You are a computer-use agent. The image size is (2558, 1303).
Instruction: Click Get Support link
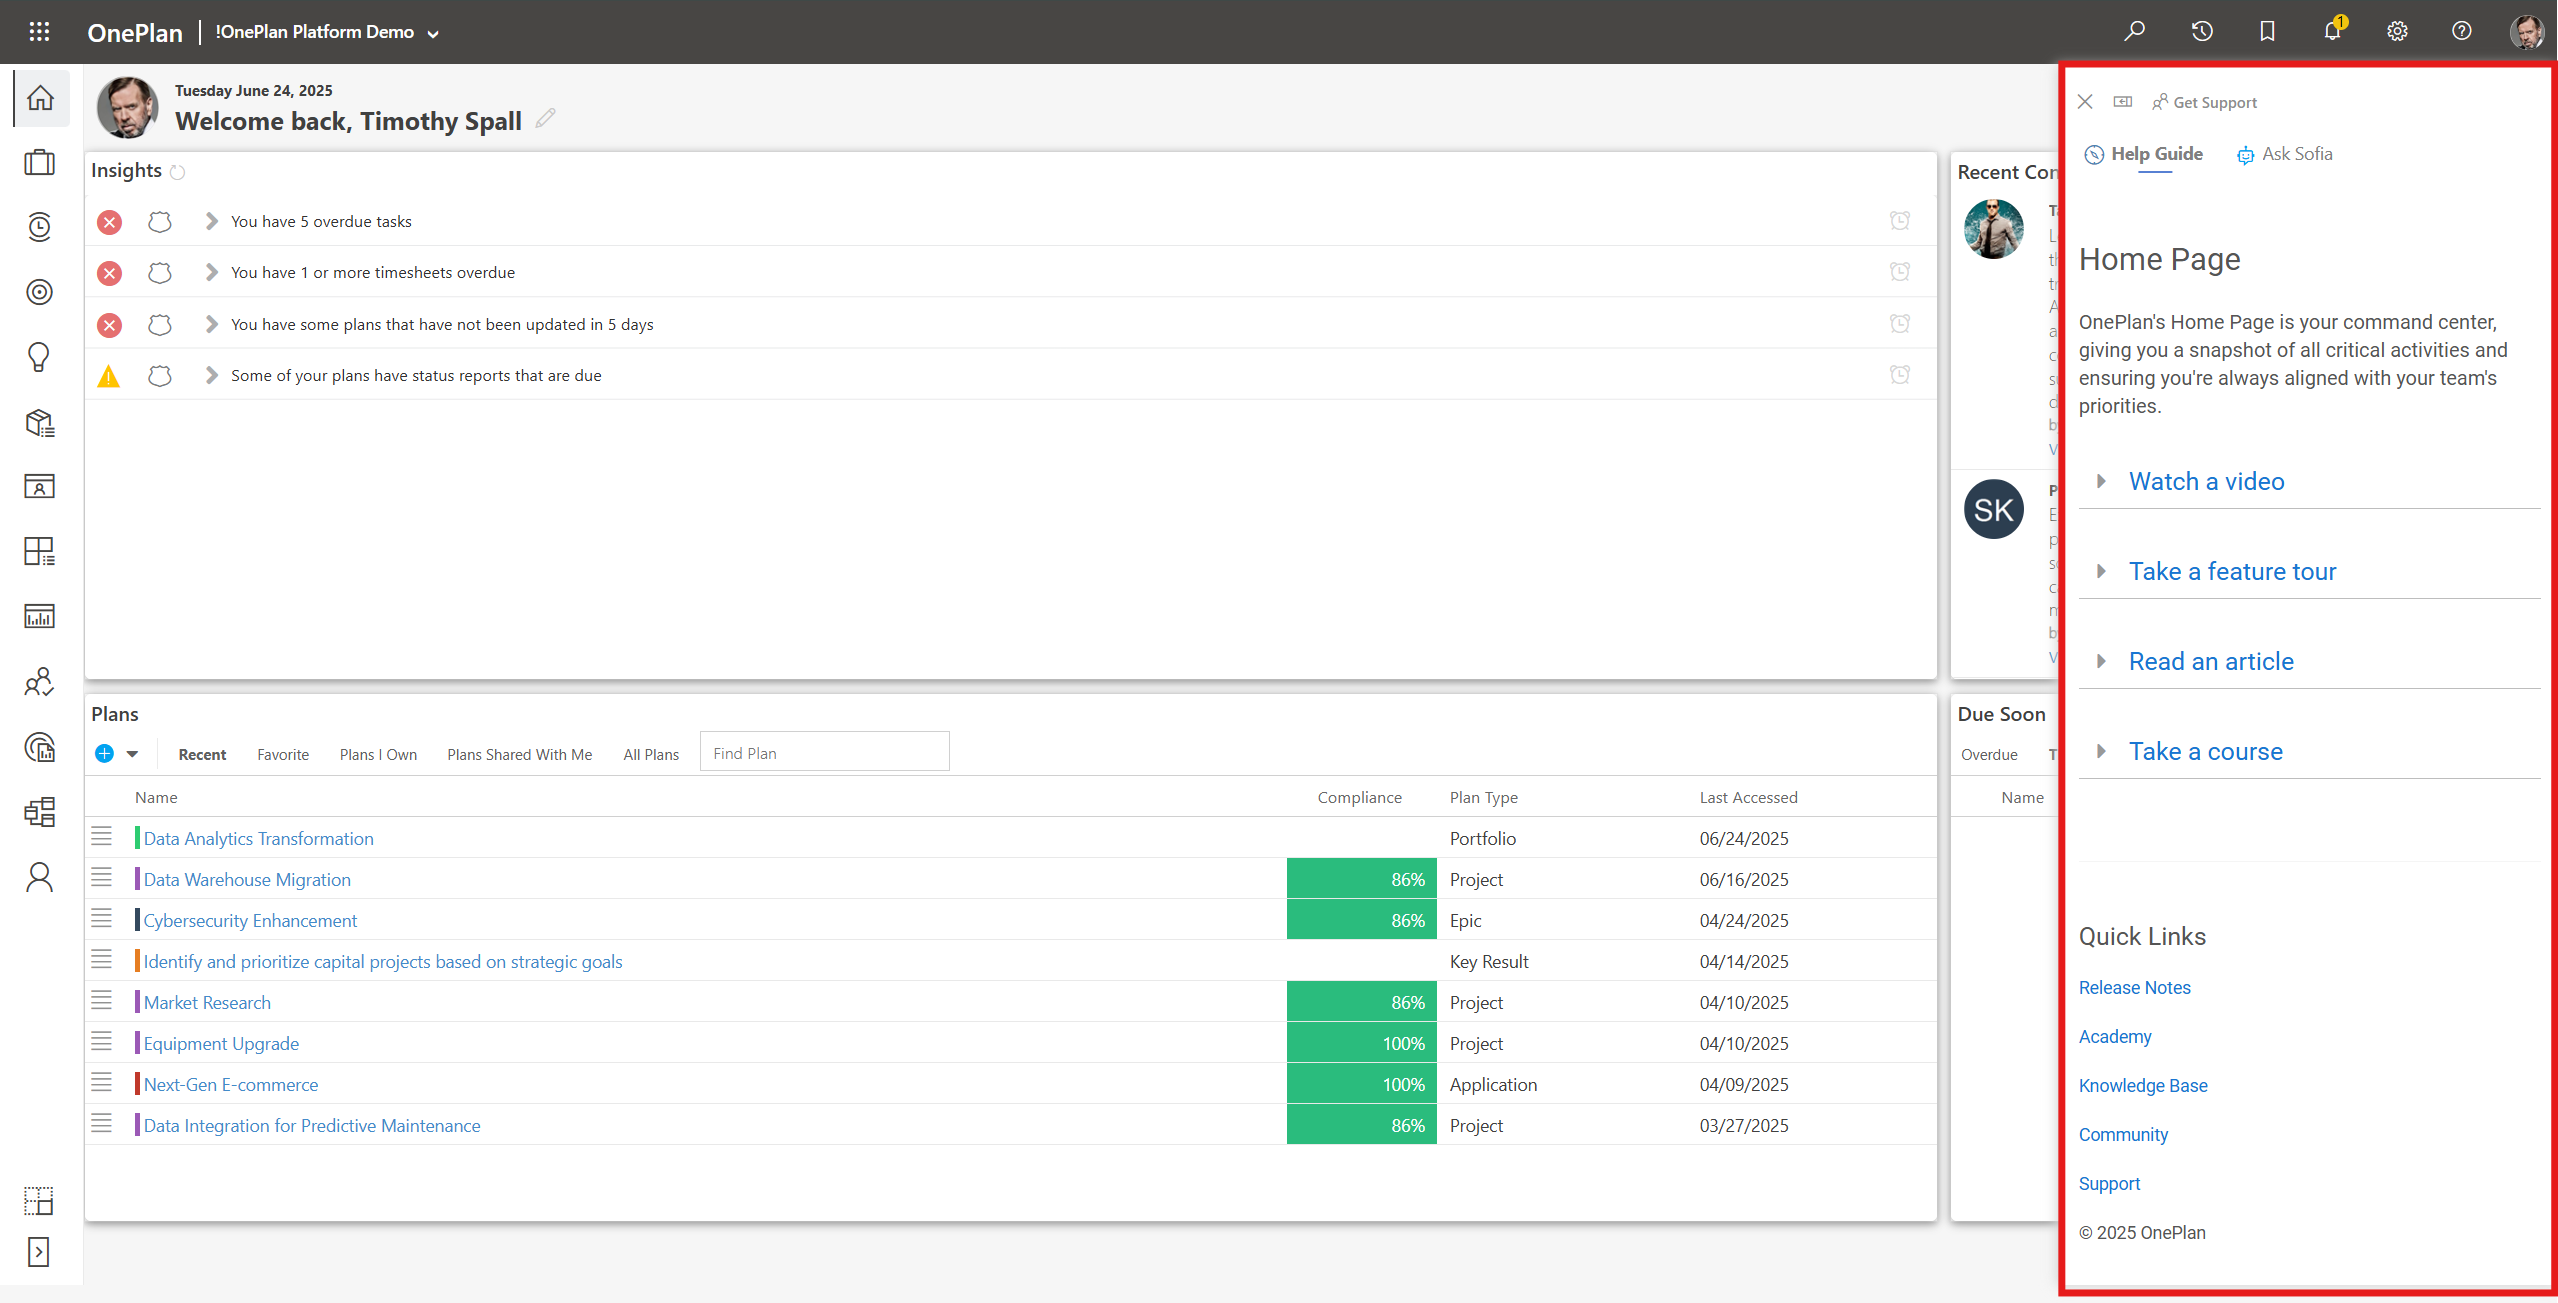(x=2204, y=102)
